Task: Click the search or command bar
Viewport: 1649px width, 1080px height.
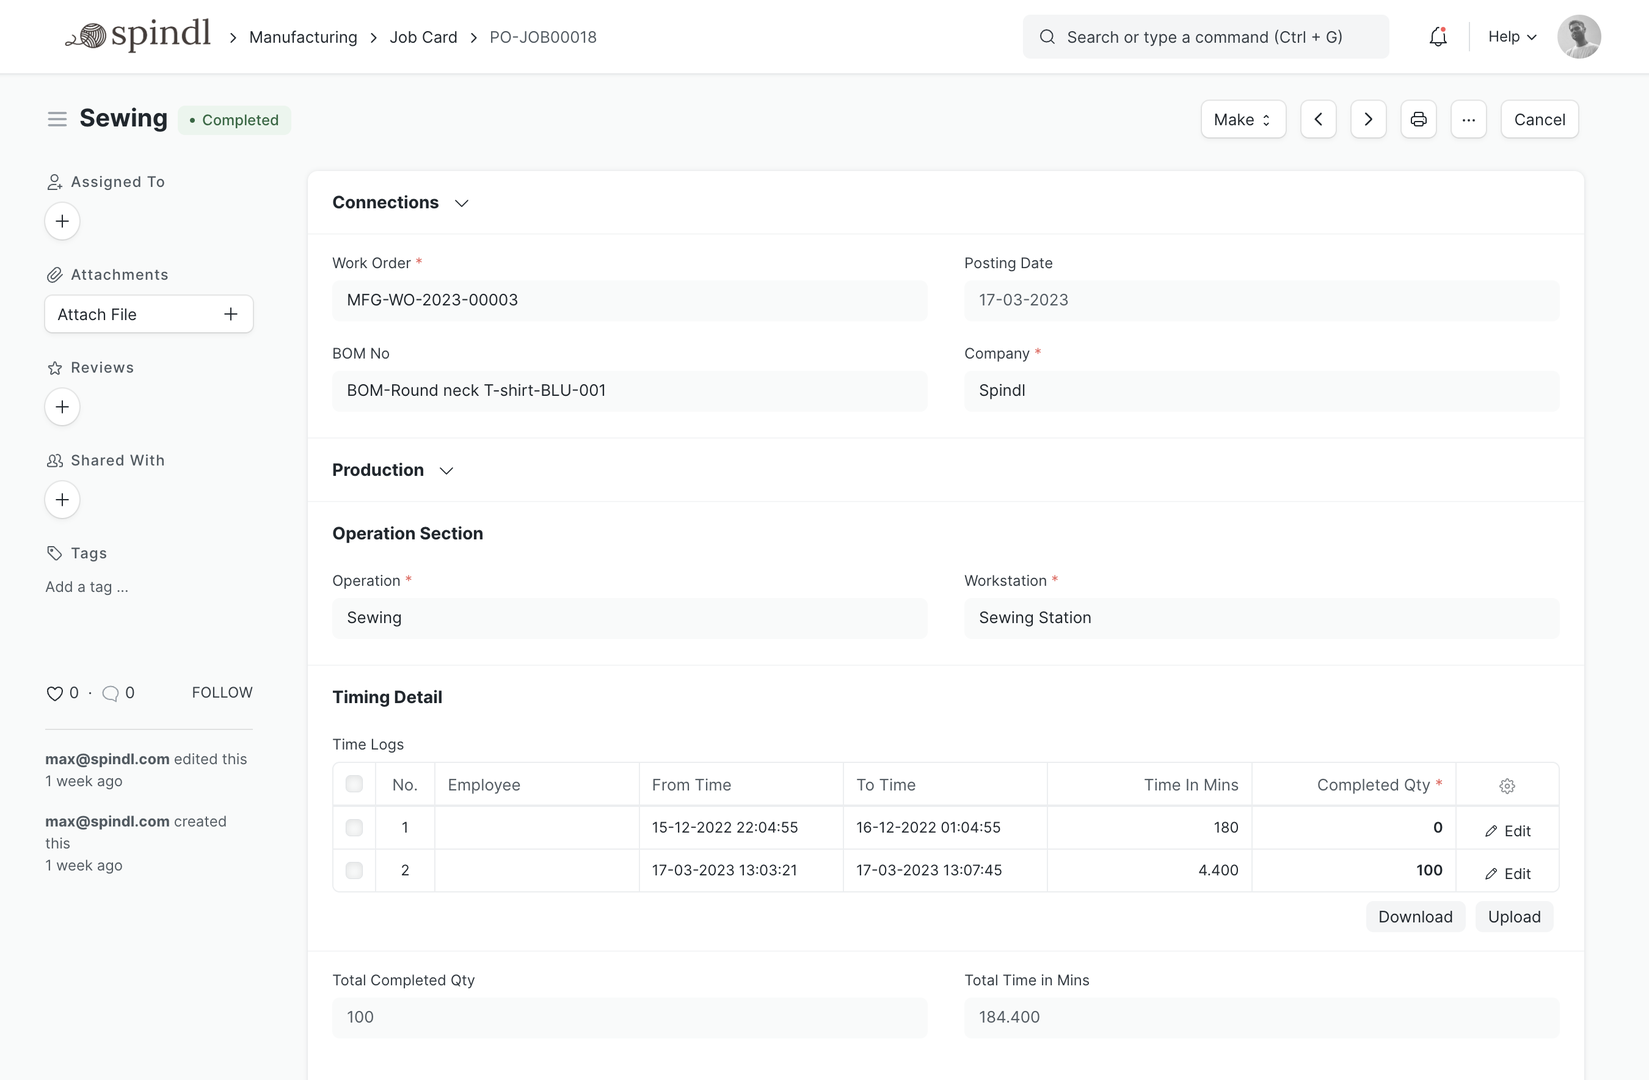Action: point(1205,37)
